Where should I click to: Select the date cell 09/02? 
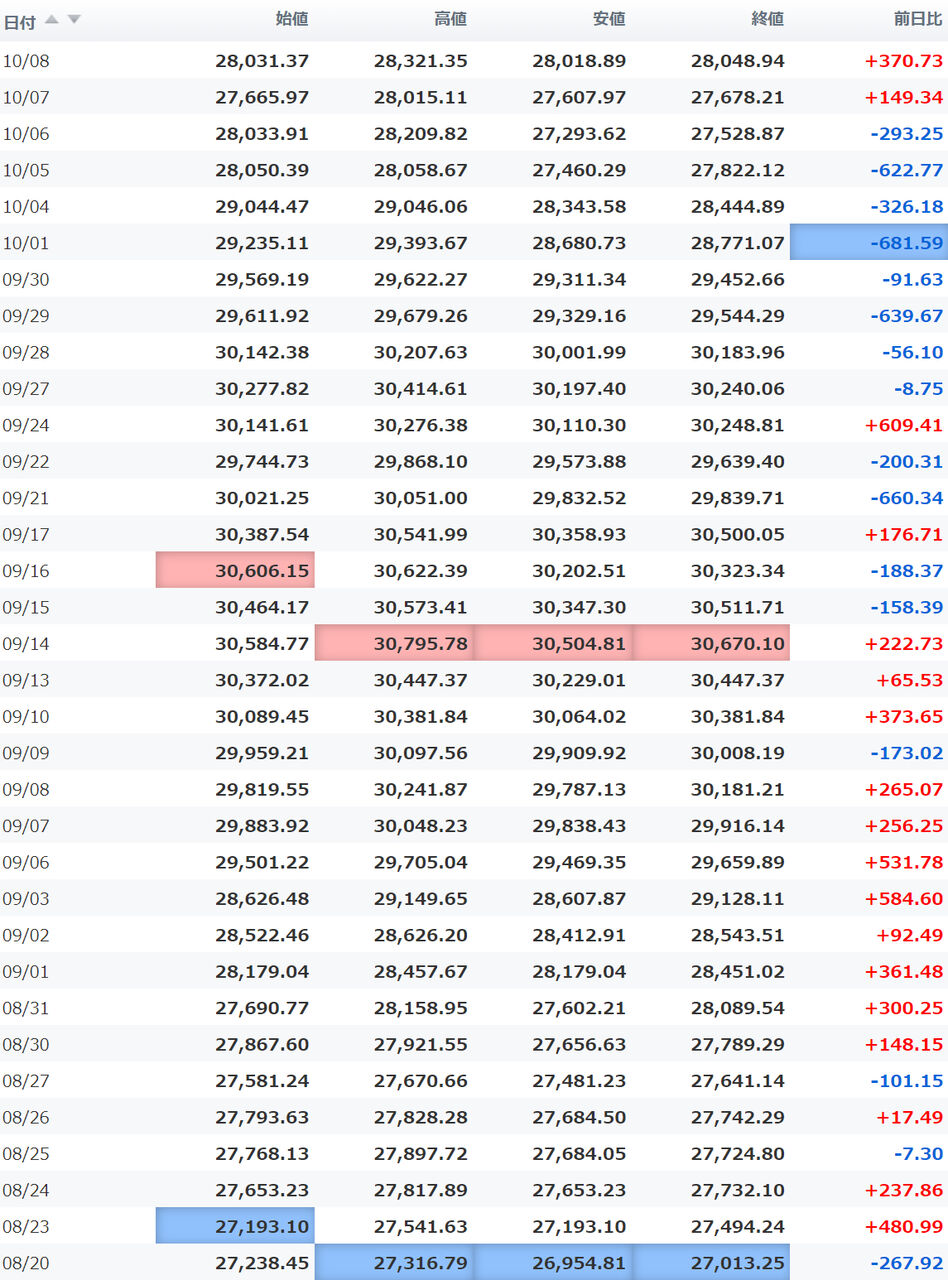(26, 935)
